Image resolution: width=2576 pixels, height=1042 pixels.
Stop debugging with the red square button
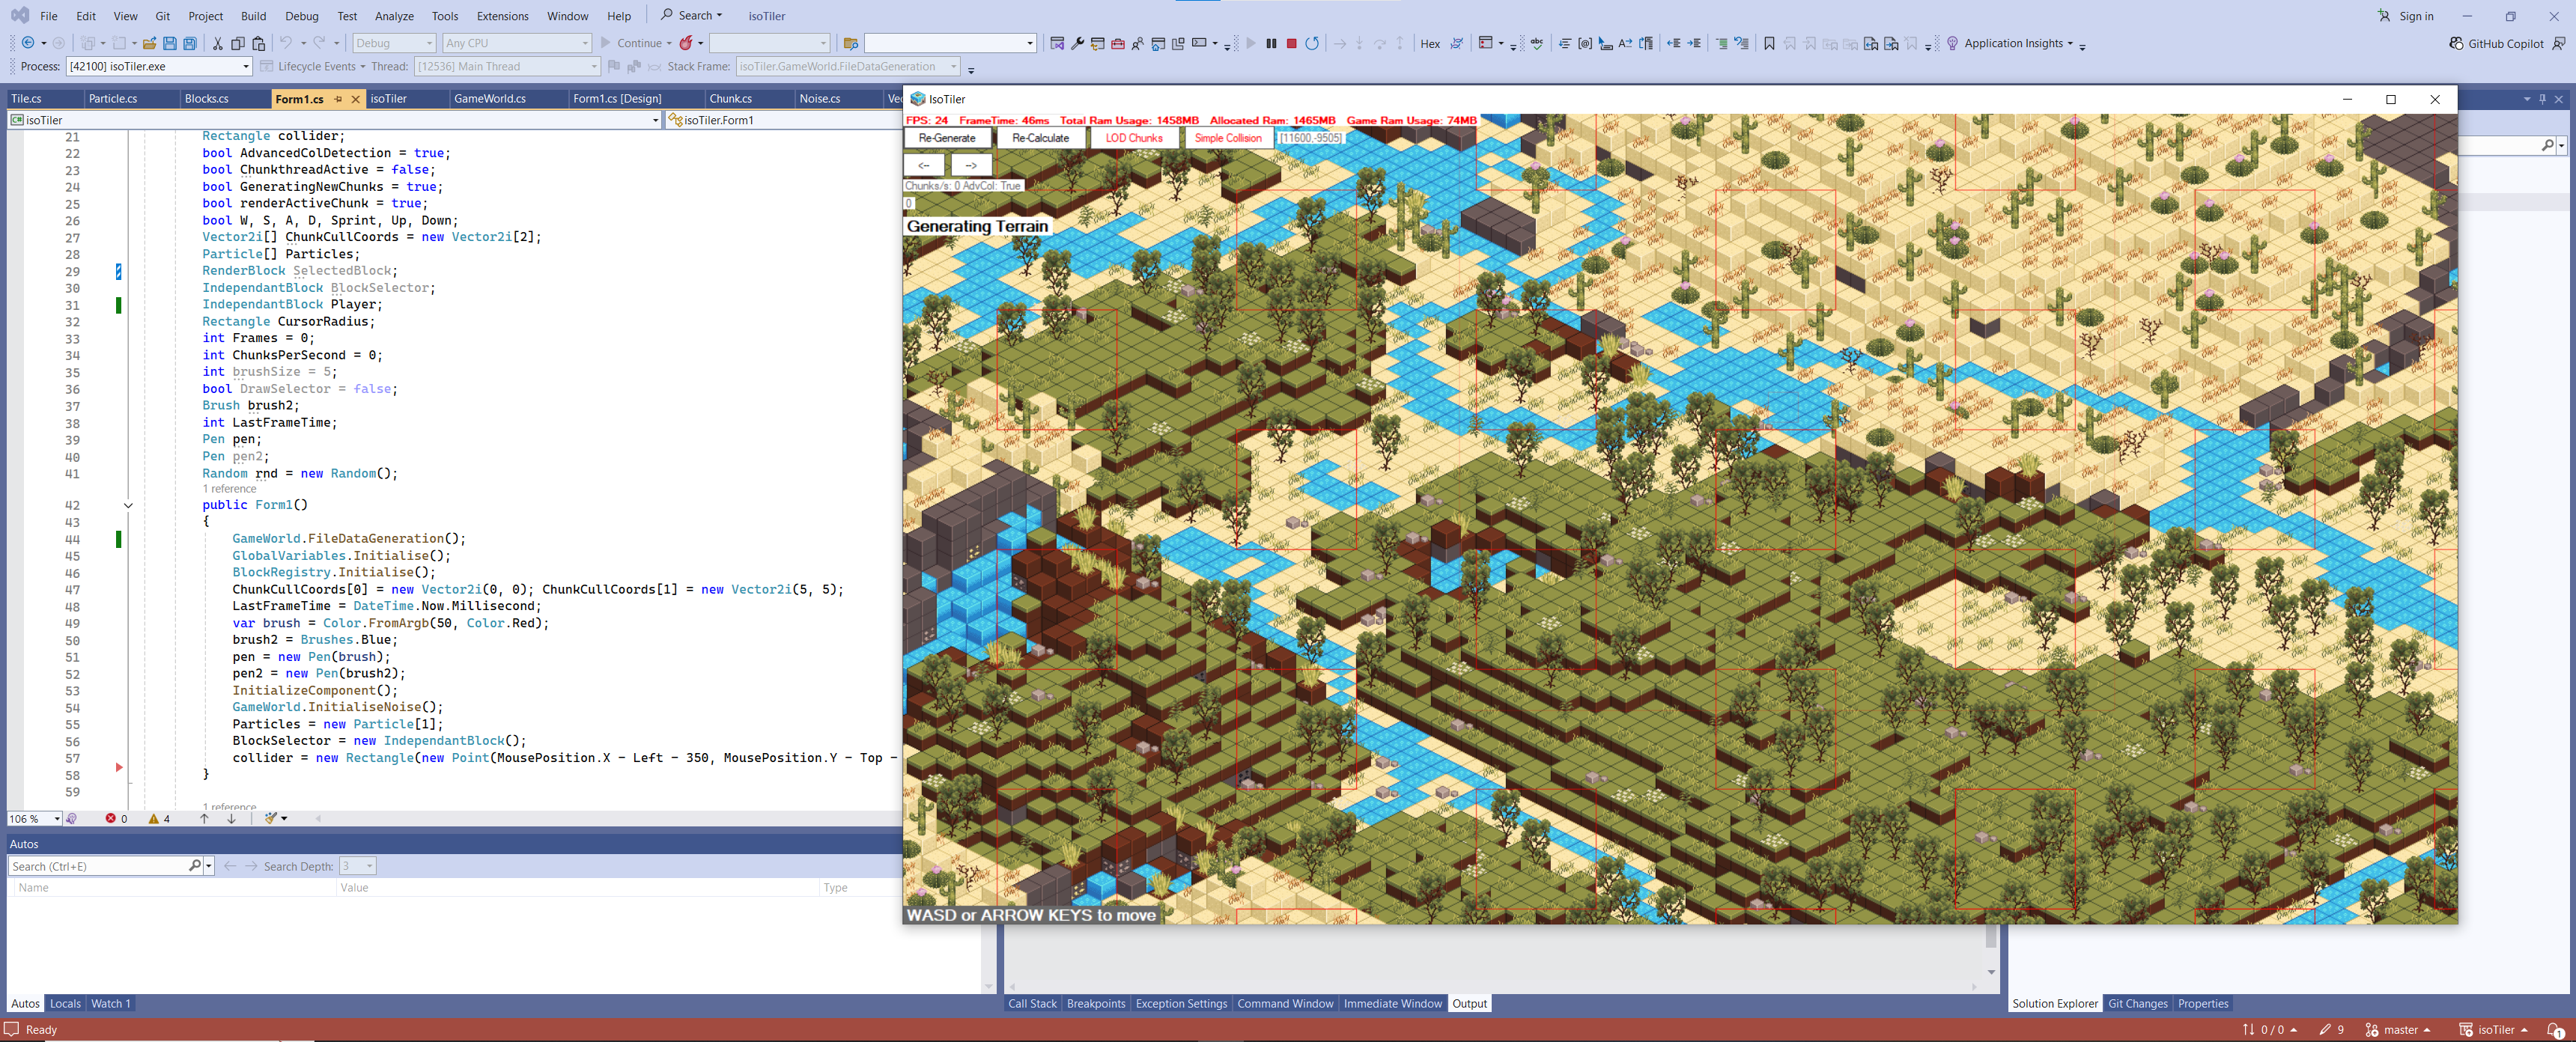point(1291,43)
